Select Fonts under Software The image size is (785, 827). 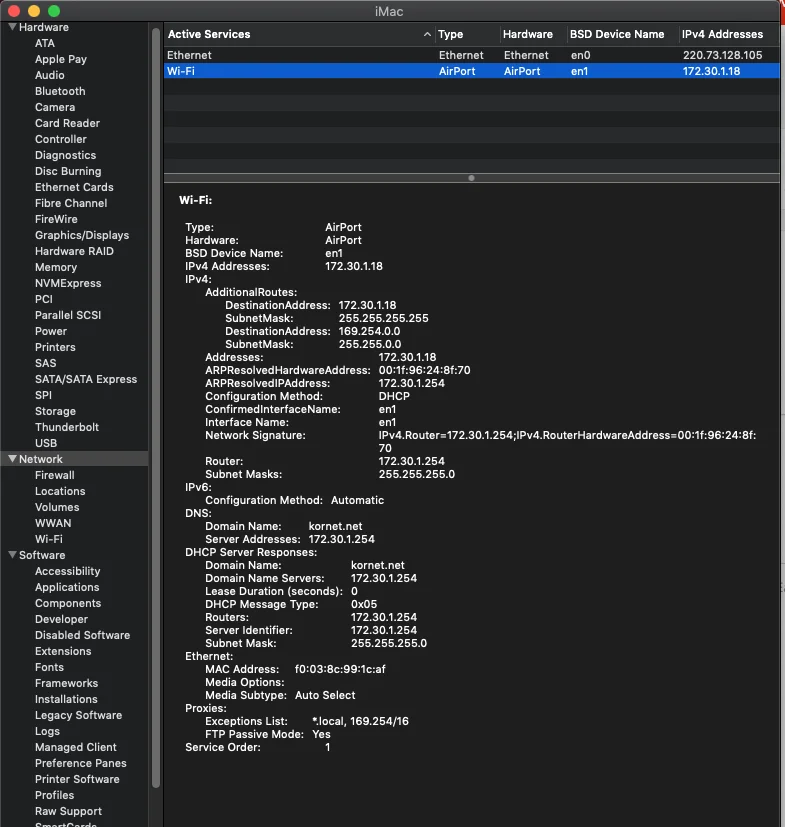[x=49, y=667]
